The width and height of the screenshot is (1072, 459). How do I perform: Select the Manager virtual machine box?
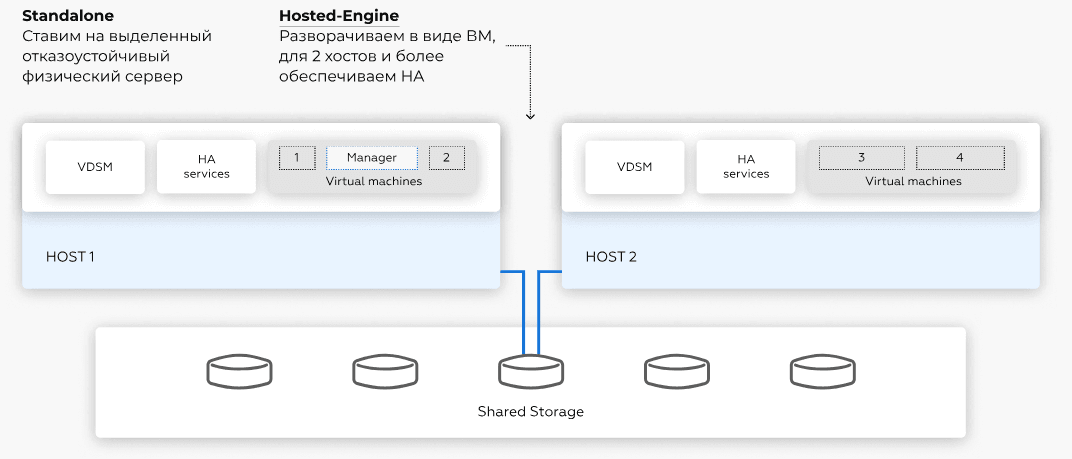coord(371,158)
